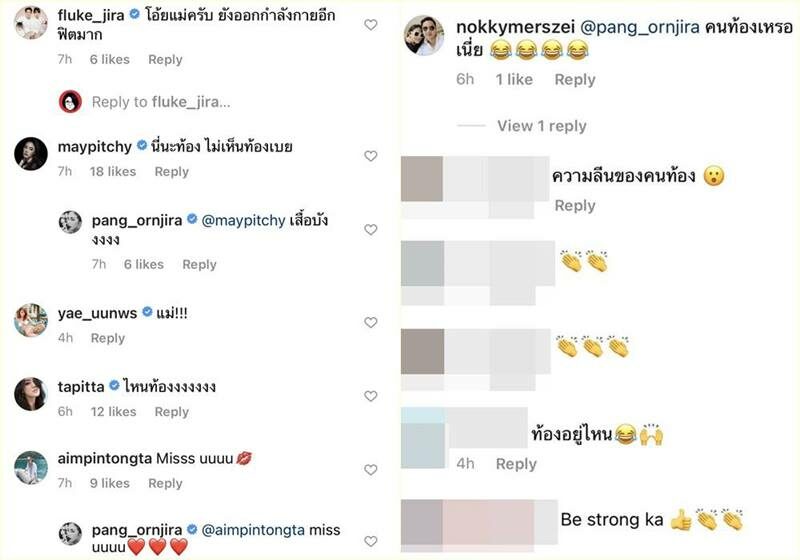Reply to nokkymerszei's comment
Image resolution: width=800 pixels, height=560 pixels.
click(575, 80)
